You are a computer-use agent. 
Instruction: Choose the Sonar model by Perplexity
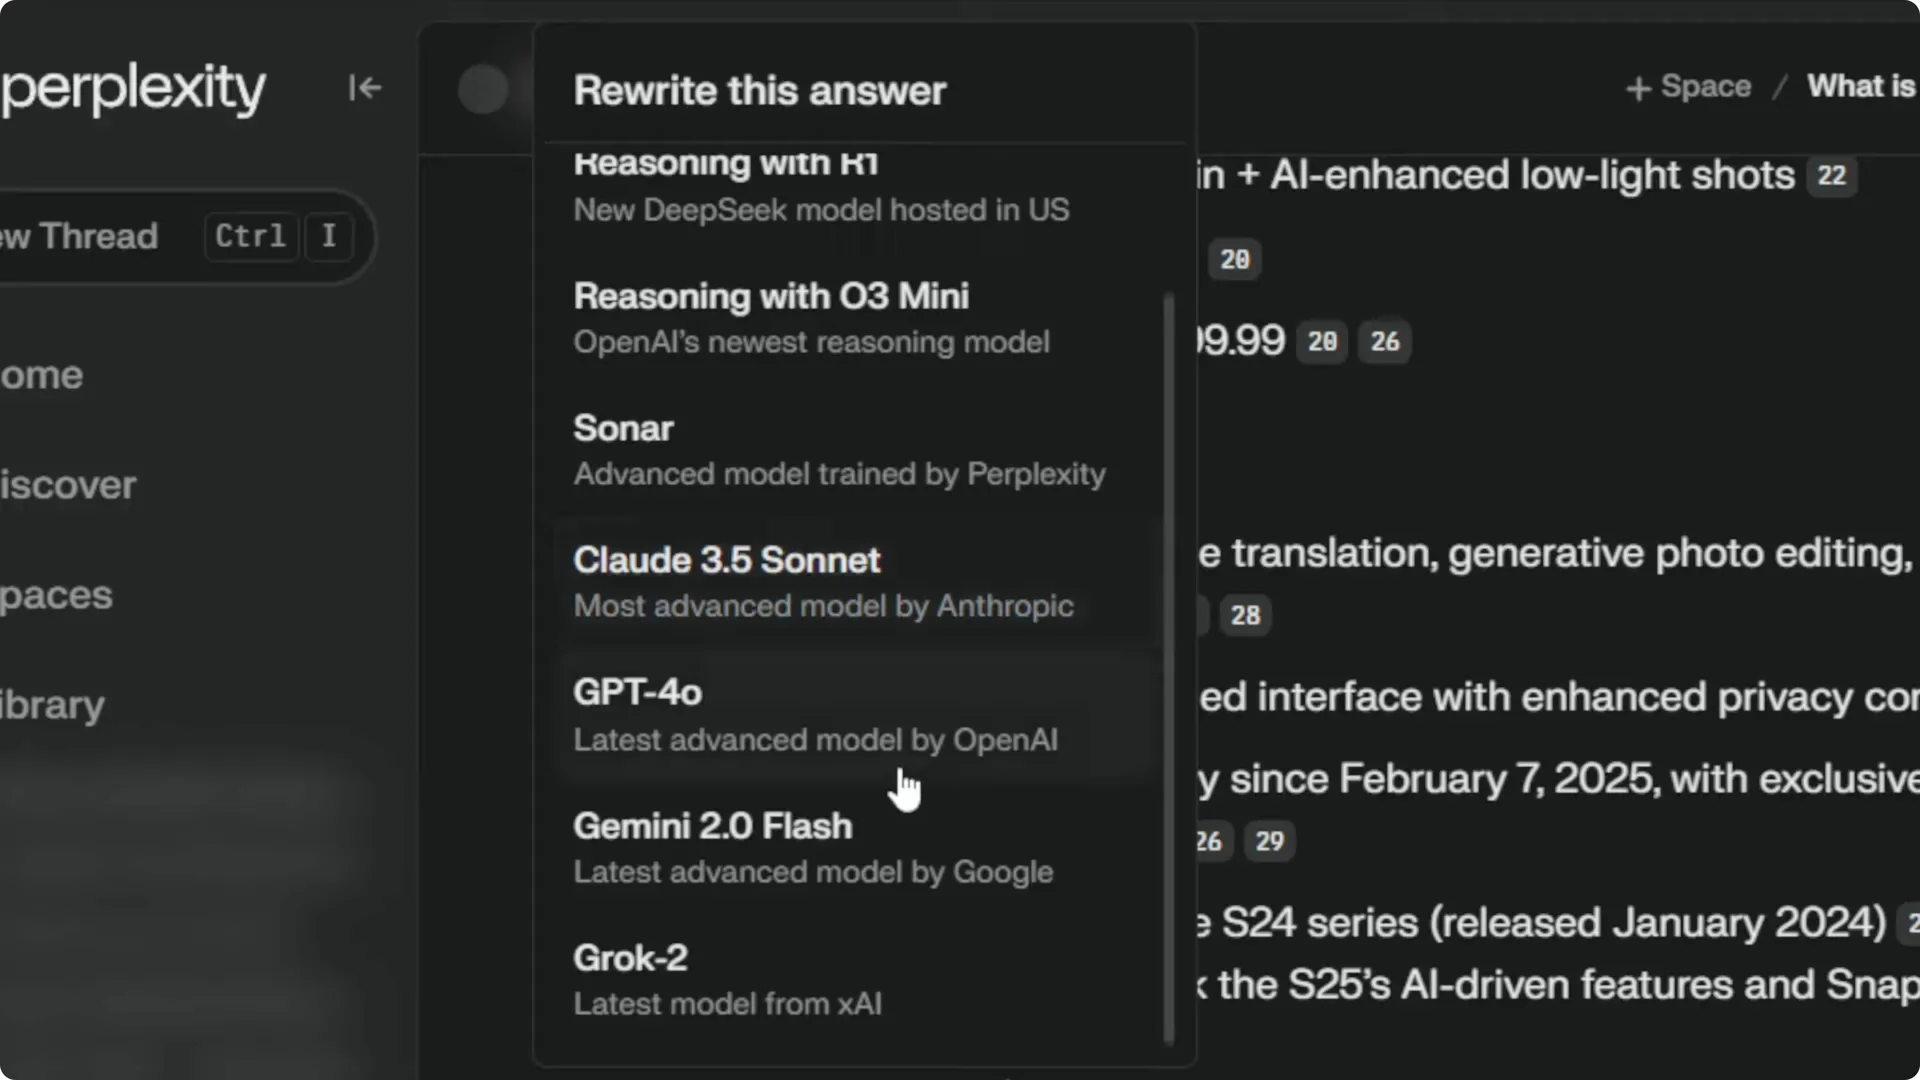pos(840,449)
